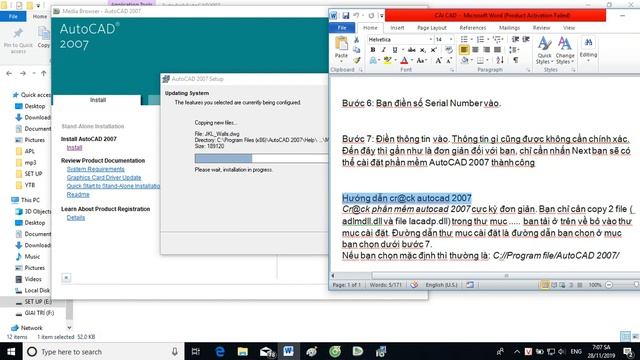Screen dimensions: 640x360
Task: Switch to the Insert tab in Word
Action: (397, 28)
